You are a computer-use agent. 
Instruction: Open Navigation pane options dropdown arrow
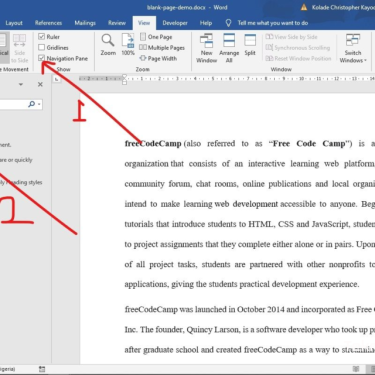pyautogui.click(x=21, y=84)
